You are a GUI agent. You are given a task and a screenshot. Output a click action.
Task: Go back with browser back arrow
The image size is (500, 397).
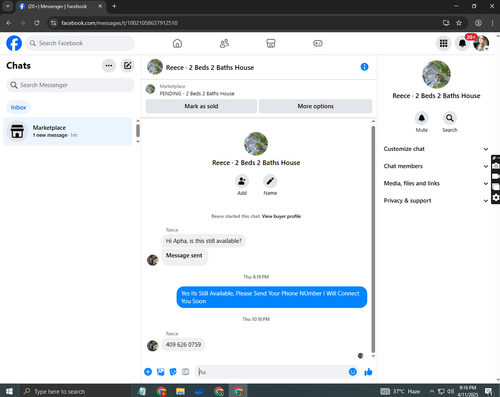coord(9,23)
